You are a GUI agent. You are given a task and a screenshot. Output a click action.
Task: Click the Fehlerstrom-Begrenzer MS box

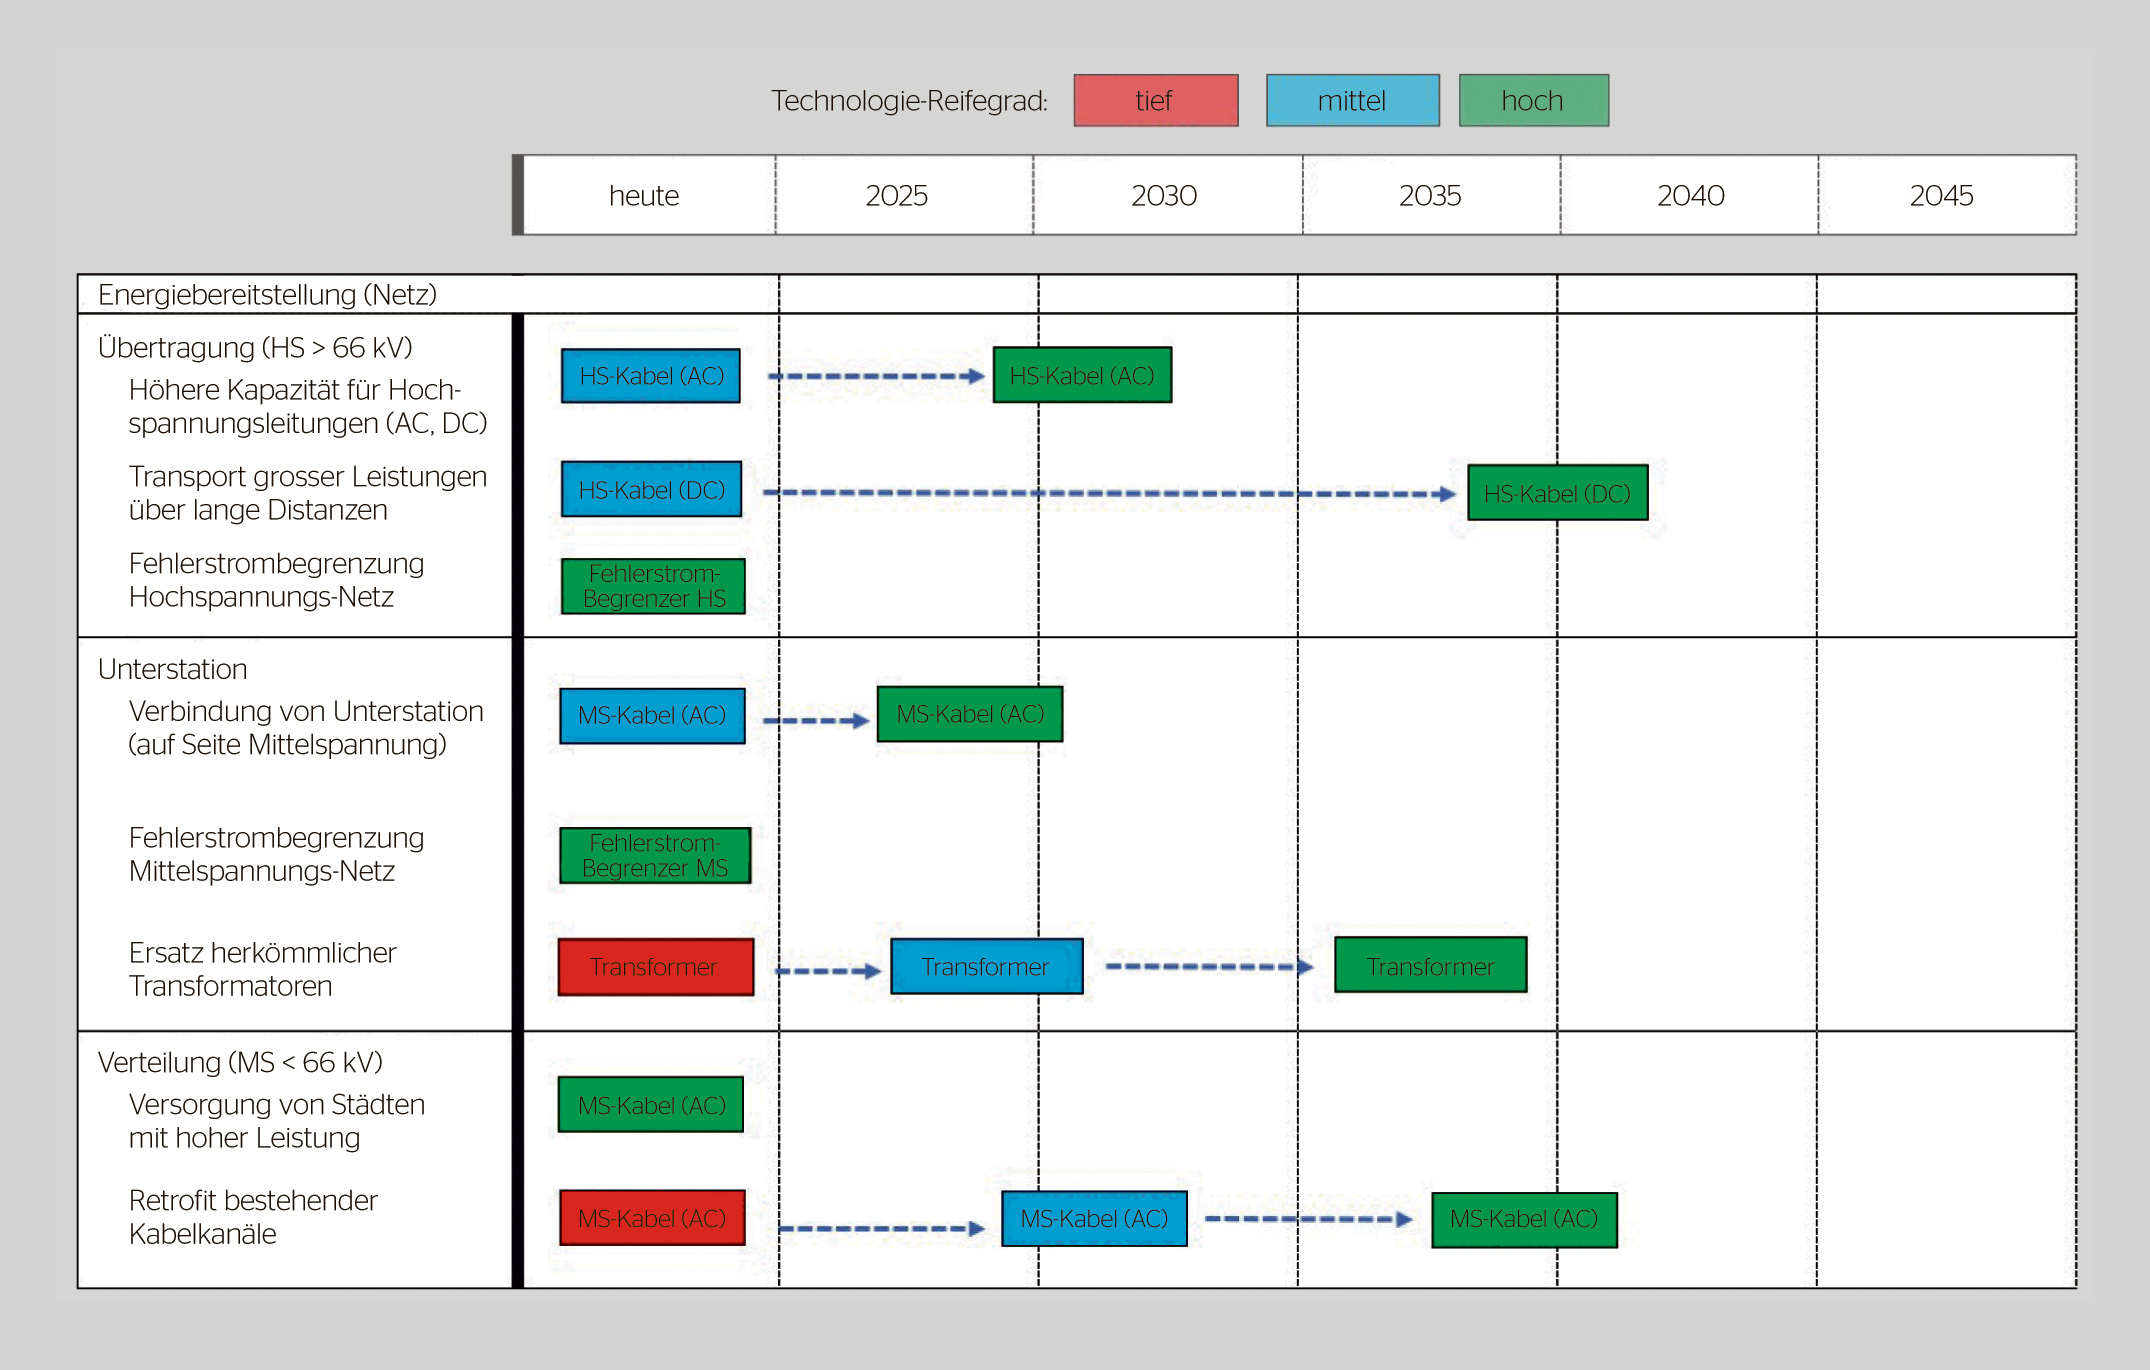654,855
